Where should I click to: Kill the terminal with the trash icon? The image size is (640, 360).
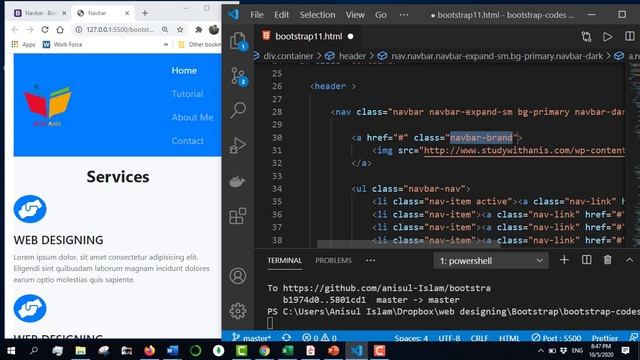[x=608, y=260]
